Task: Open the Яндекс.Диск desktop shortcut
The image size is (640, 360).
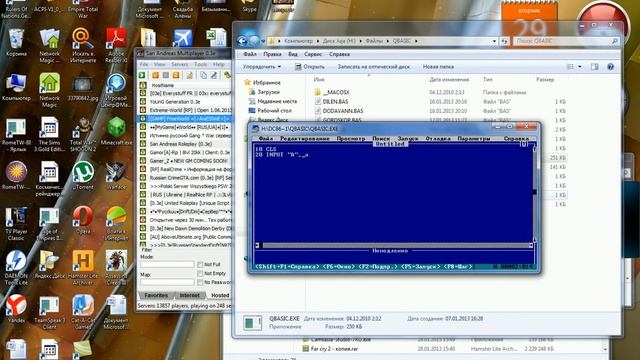Action: (49, 264)
